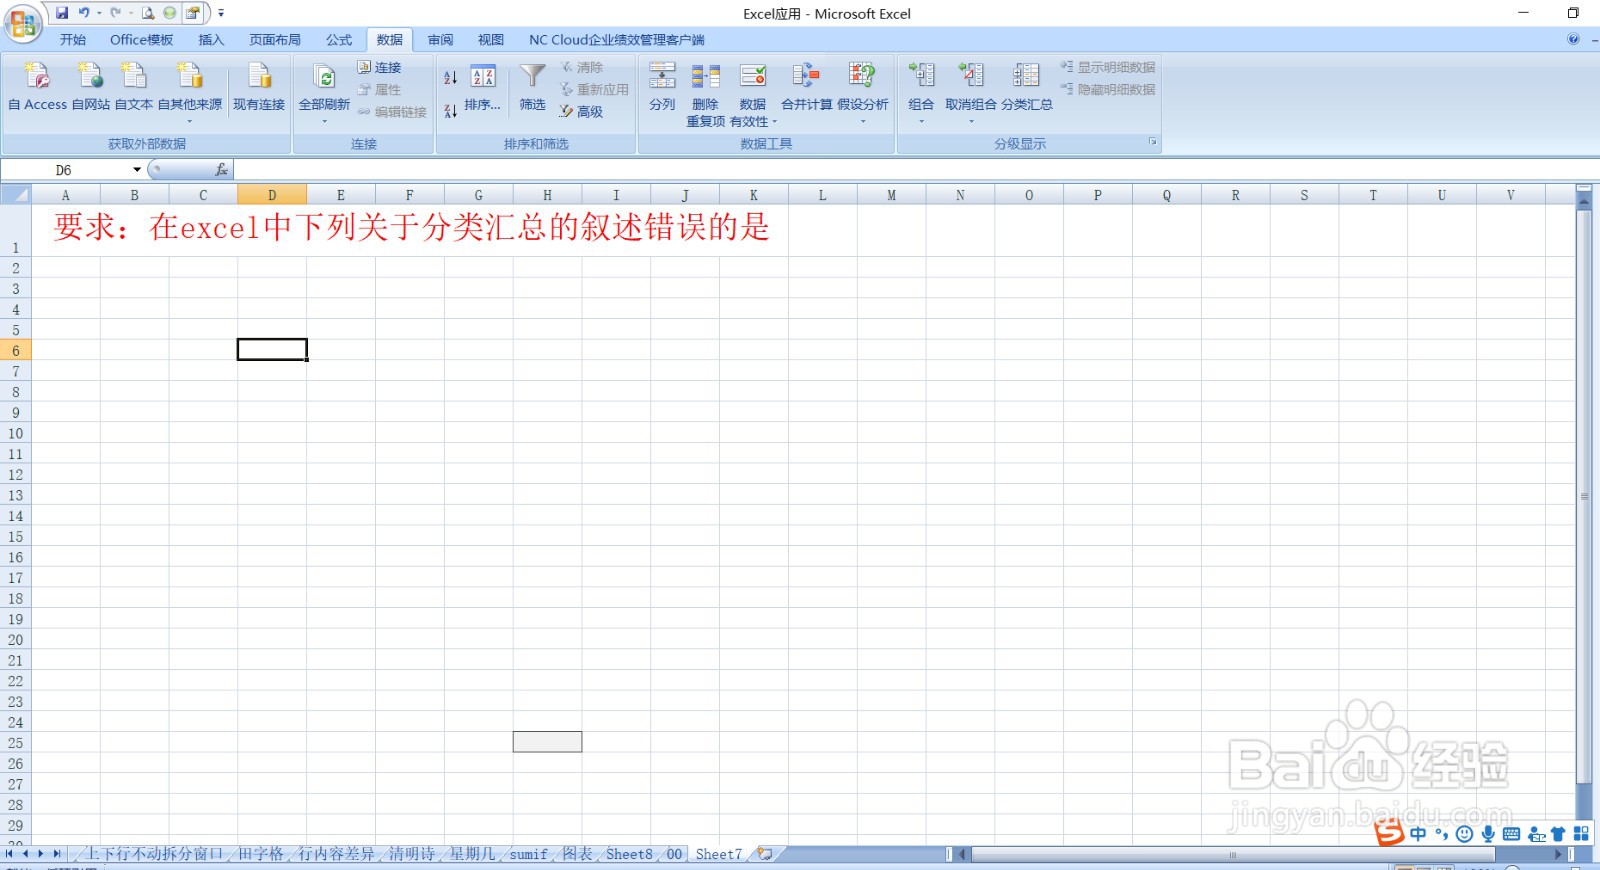The image size is (1600, 870).
Task: Expand Data Validation dropdown arrow
Action: pyautogui.click(x=774, y=122)
